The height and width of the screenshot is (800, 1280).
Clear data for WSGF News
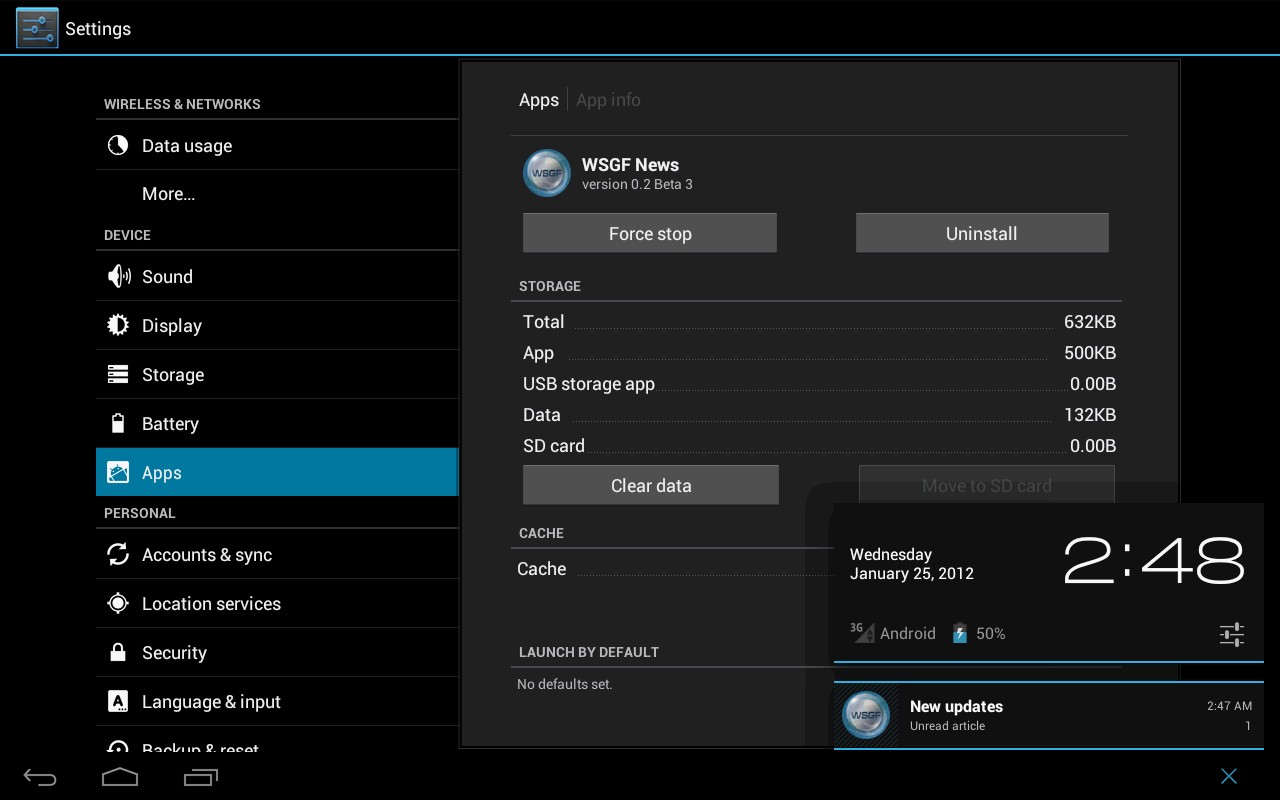651,485
